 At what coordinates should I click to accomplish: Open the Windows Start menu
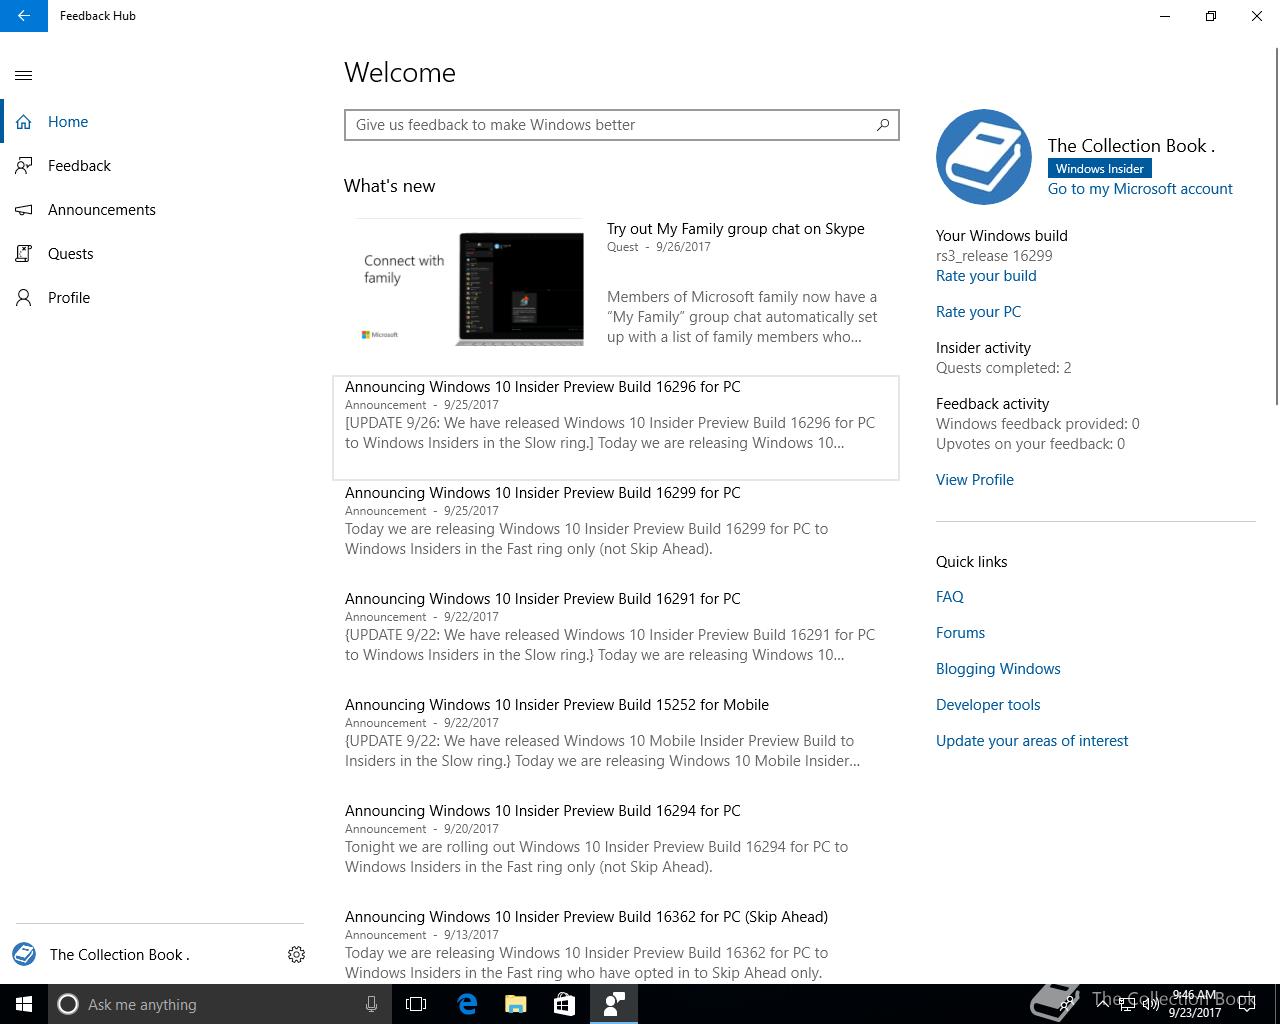[x=24, y=1004]
